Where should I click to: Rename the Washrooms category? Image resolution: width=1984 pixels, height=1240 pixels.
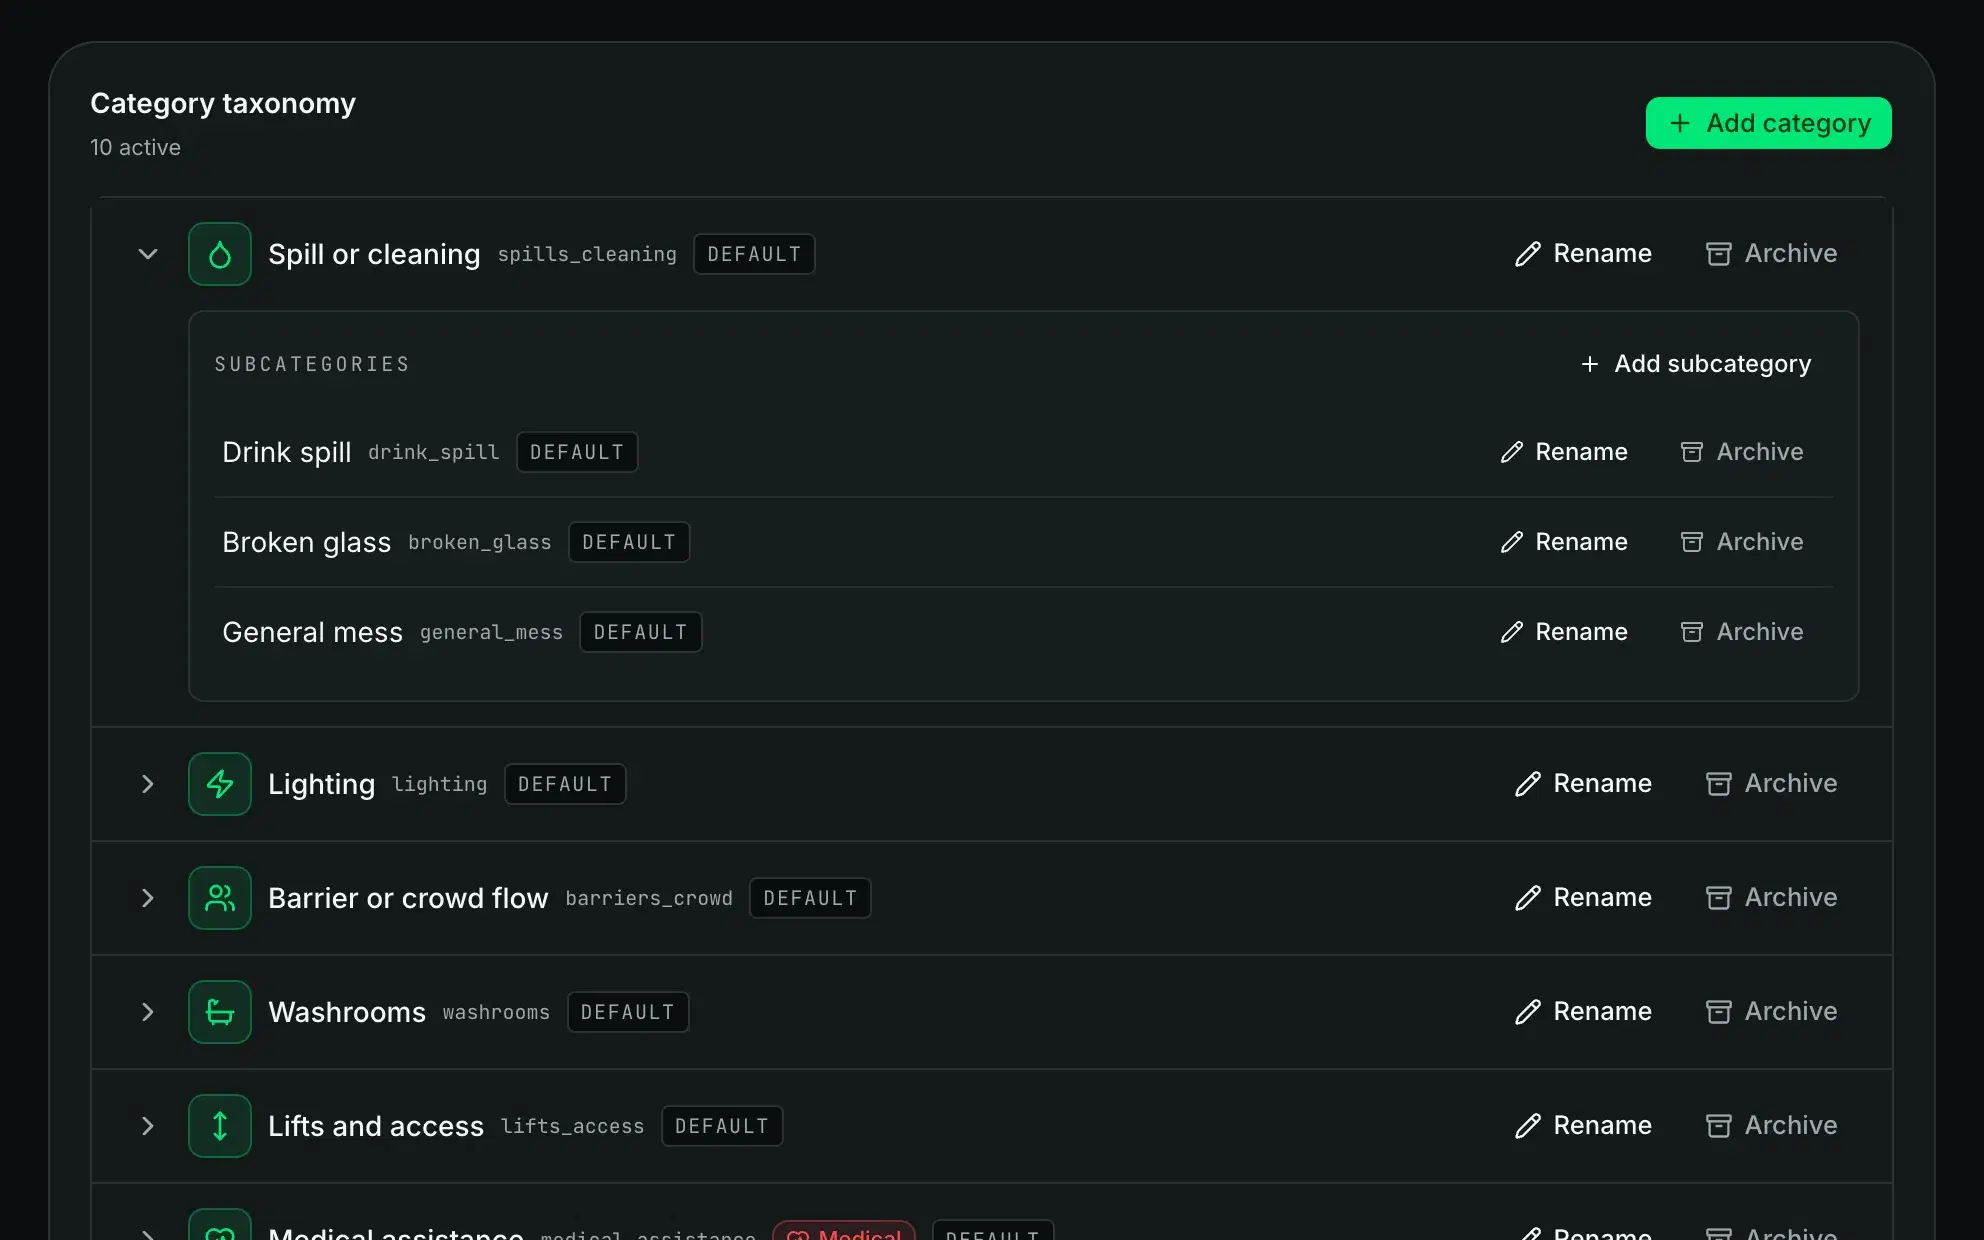[x=1583, y=1012]
